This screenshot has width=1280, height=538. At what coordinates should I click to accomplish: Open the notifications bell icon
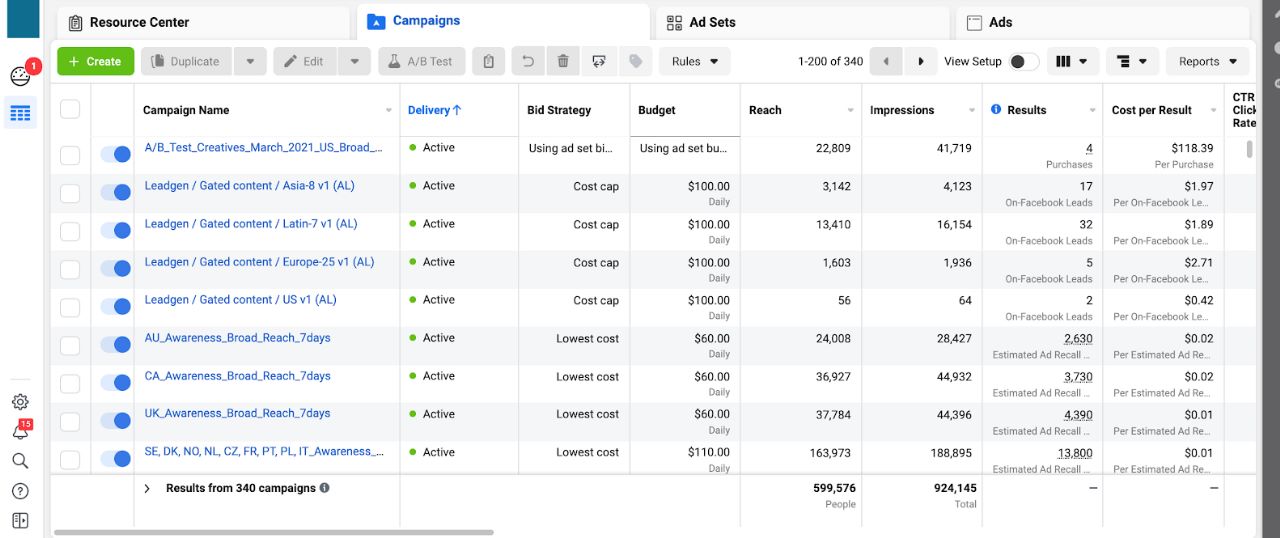(20, 431)
